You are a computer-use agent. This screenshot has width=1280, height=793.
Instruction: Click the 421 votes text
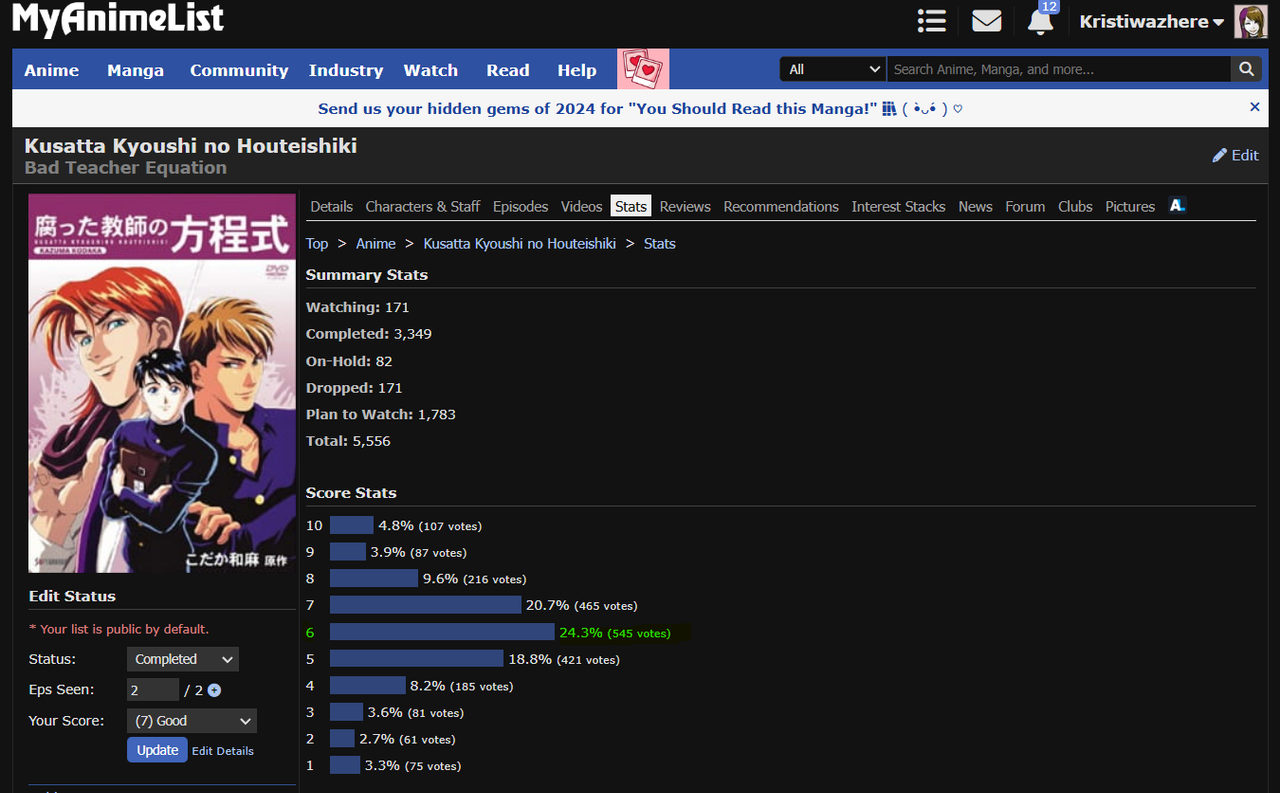588,660
